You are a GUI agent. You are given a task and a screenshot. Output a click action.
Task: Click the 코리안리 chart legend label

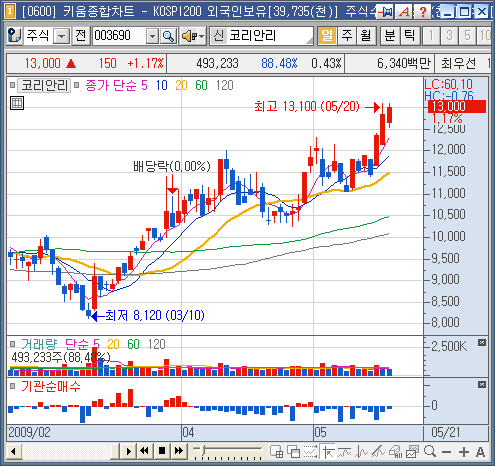coord(44,86)
